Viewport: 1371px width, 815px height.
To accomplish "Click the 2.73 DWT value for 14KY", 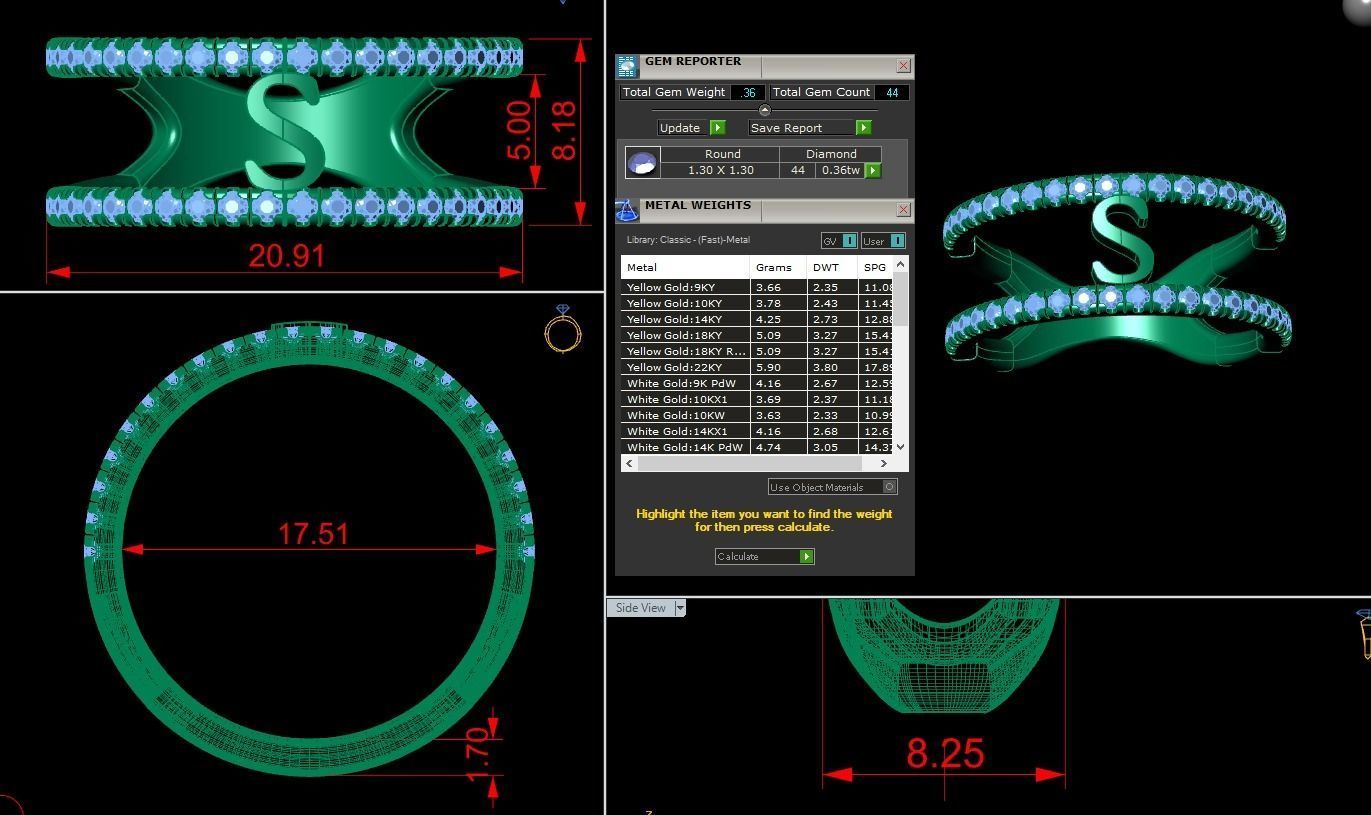I will 825,319.
